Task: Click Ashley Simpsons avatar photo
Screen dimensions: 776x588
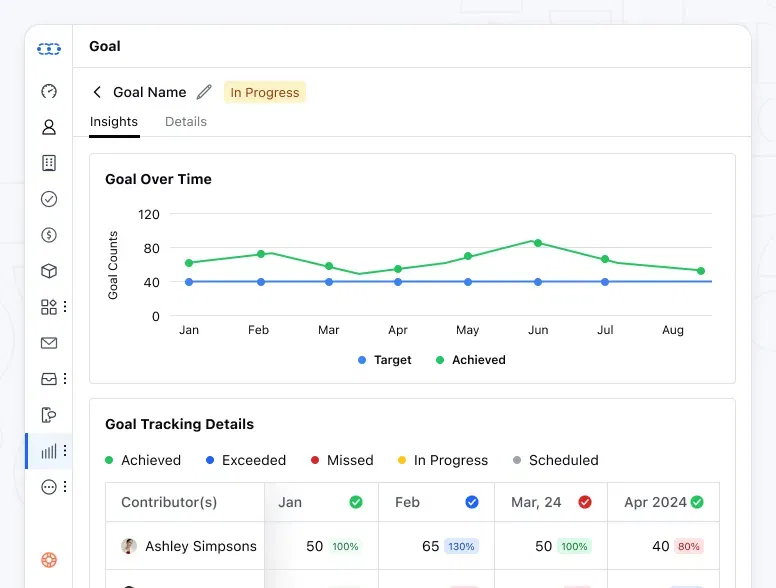Action: tap(129, 546)
